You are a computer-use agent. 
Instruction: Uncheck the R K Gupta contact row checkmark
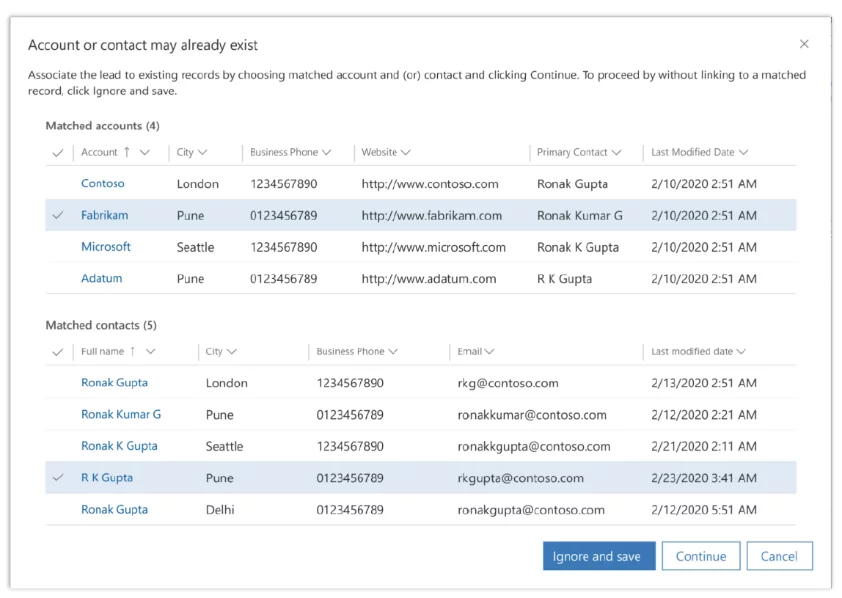[58, 477]
